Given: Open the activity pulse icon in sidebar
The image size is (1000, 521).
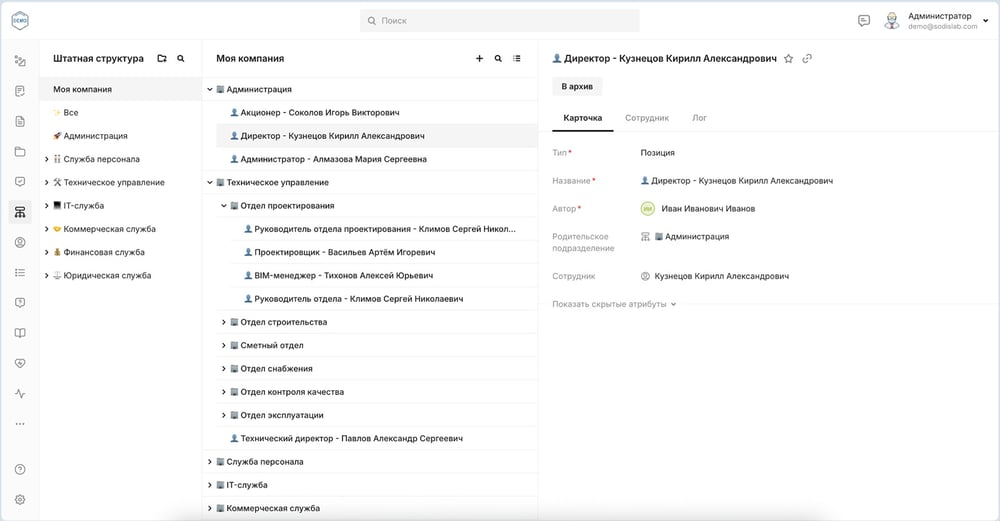Looking at the screenshot, I should (x=20, y=393).
